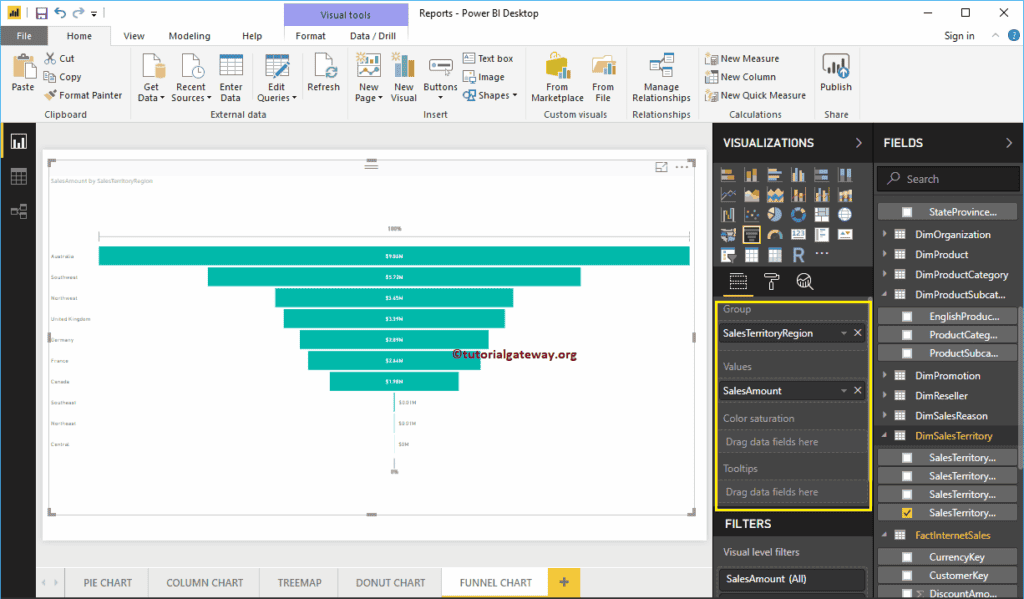Select the funnel chart visualization icon
This screenshot has width=1024, height=599.
pyautogui.click(x=751, y=235)
